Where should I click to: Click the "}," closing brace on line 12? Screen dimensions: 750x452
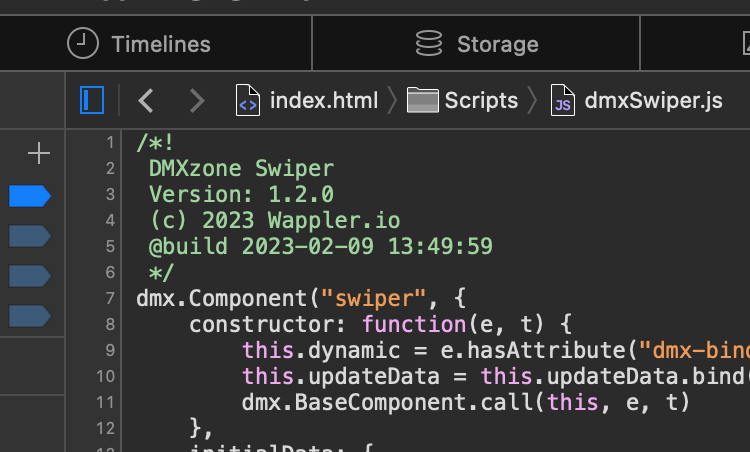coord(200,428)
